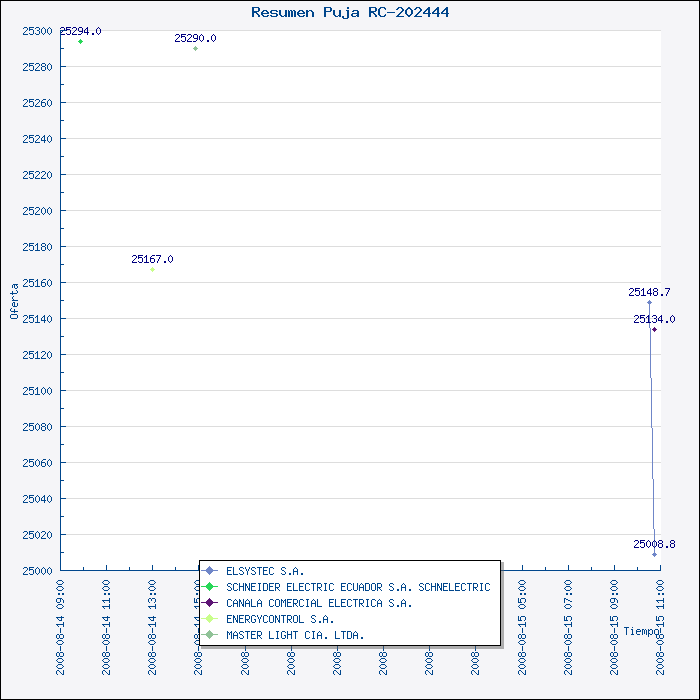Click the ENERGYCONTROL S.A. legend marker
Viewport: 700px width, 700px height.
pyautogui.click(x=210, y=619)
